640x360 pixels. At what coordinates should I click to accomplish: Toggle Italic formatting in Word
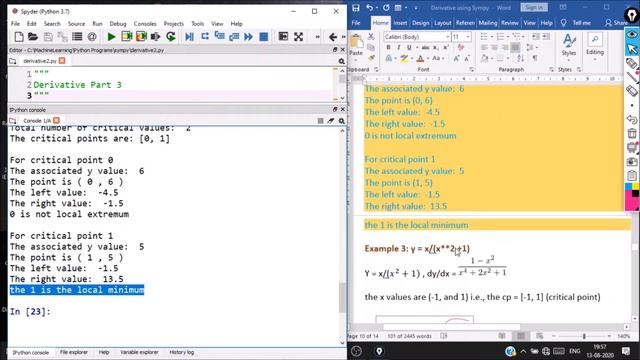coord(398,48)
